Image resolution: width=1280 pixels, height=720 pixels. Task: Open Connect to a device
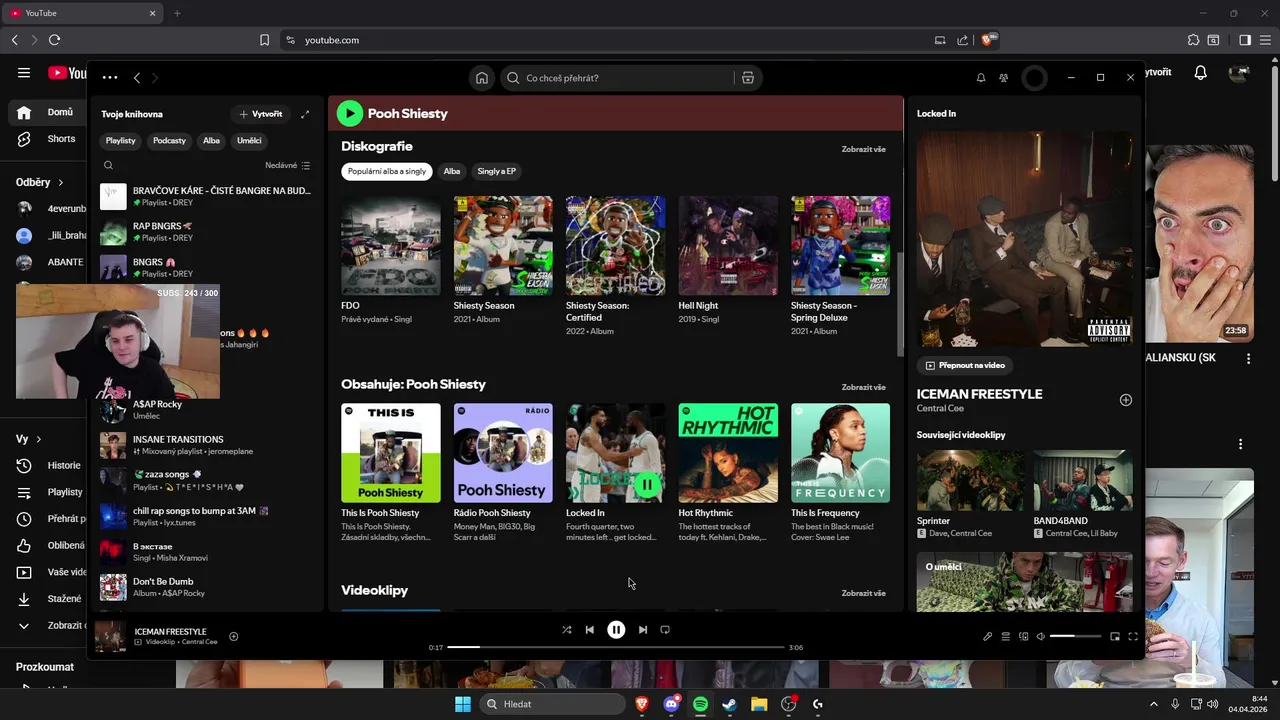(x=1023, y=636)
